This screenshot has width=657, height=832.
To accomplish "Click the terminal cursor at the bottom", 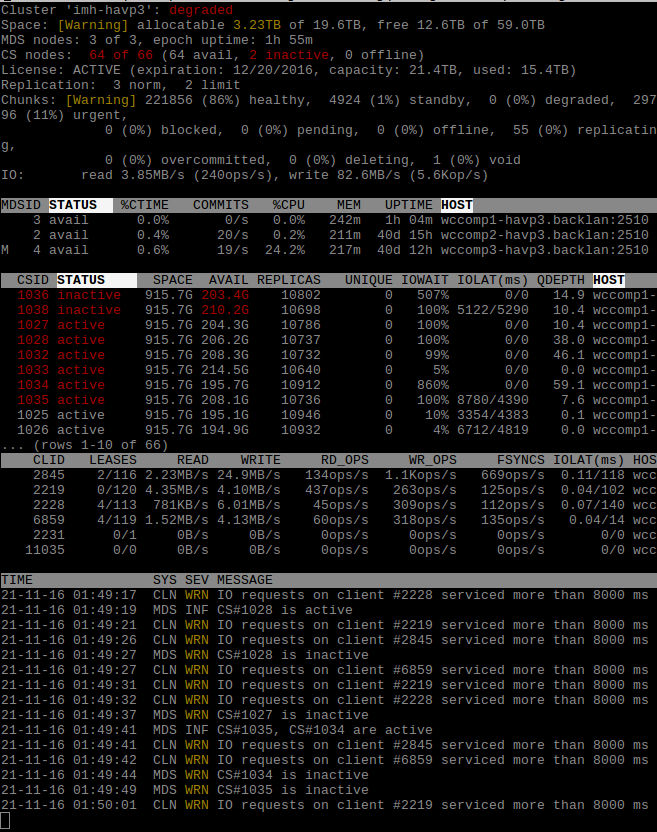I will tap(5, 821).
